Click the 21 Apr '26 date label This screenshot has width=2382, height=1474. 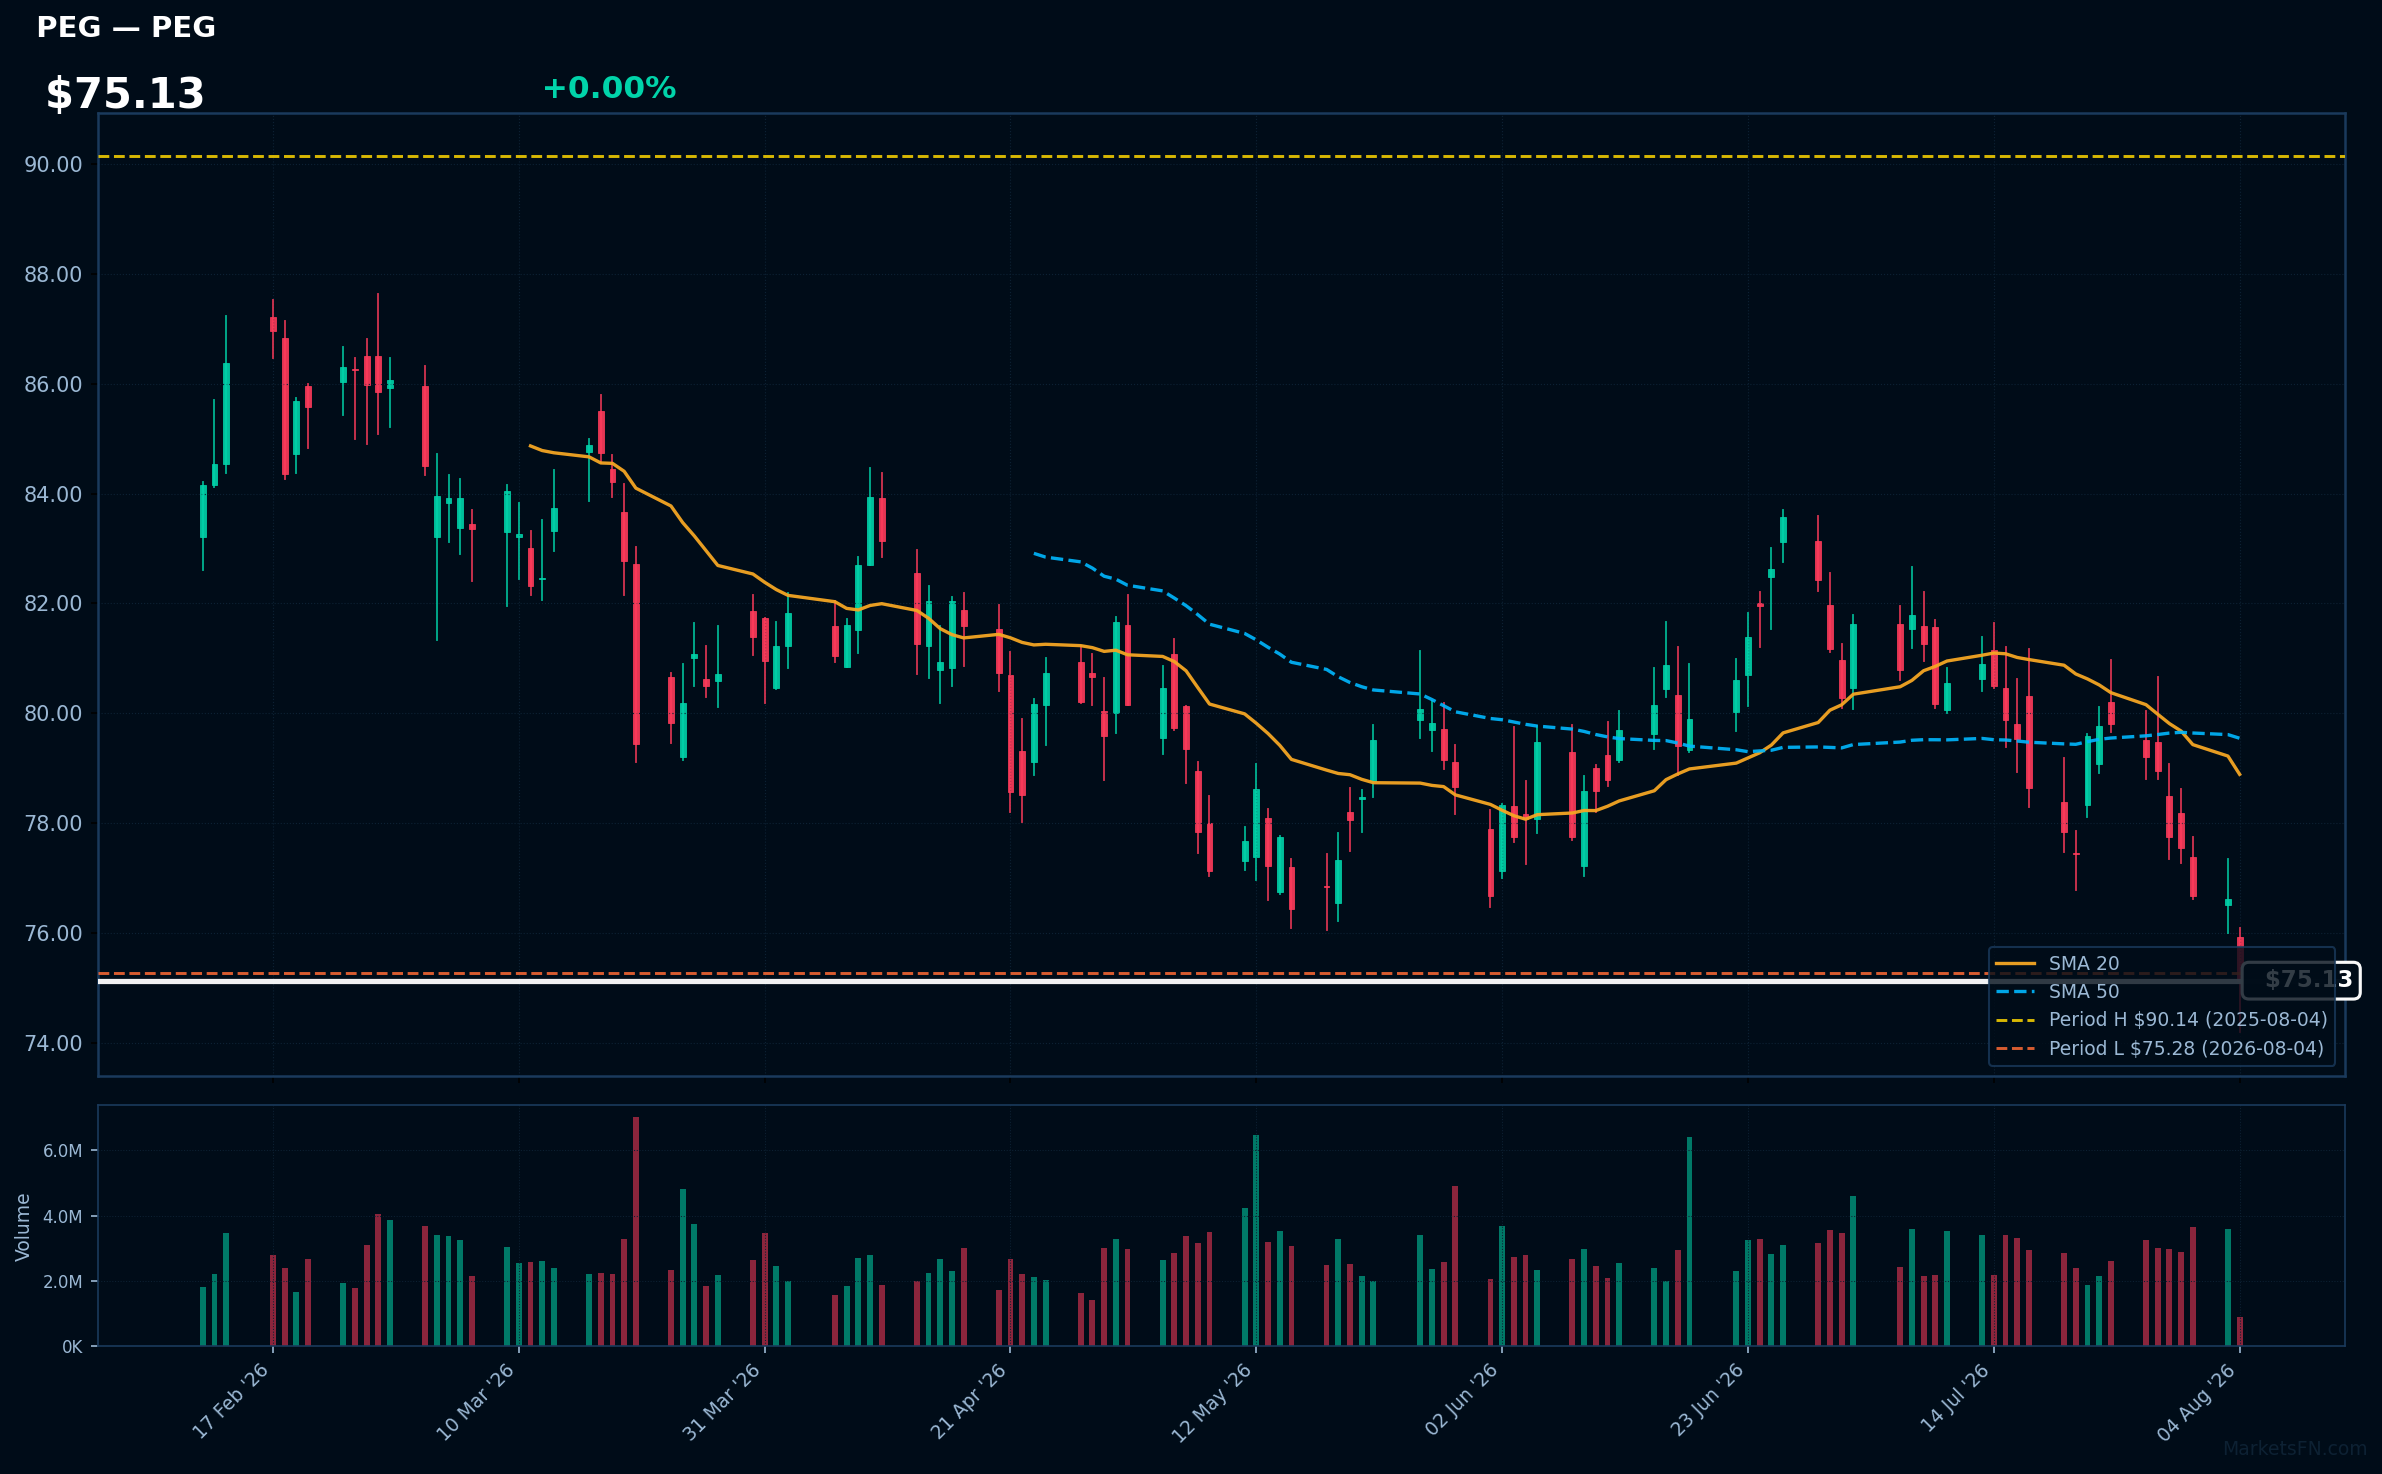point(969,1401)
